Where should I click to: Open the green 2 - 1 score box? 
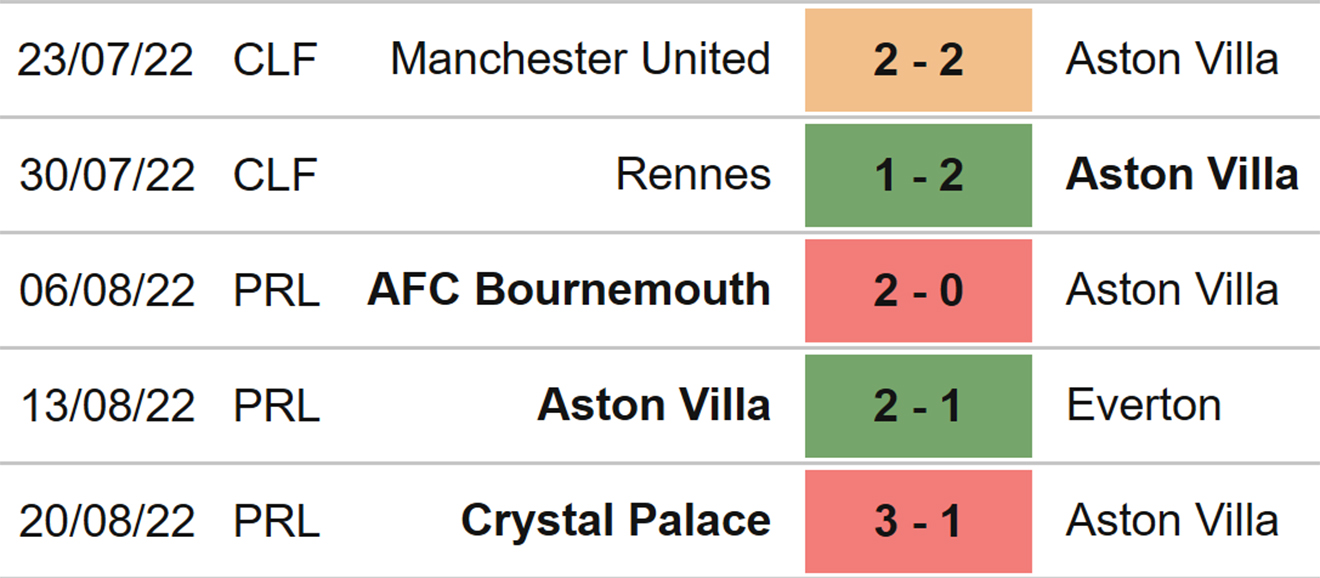pos(918,406)
